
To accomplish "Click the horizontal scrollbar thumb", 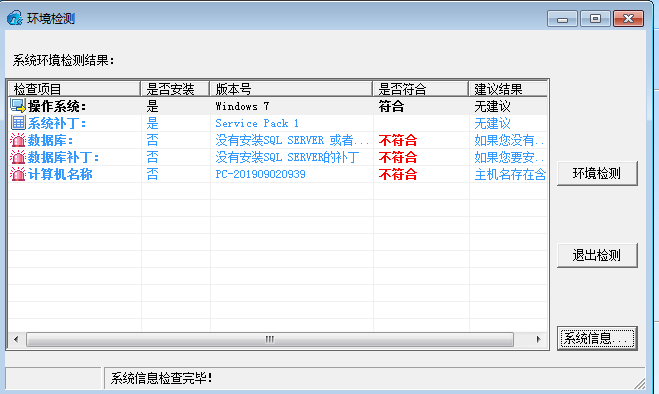I will tap(270, 339).
